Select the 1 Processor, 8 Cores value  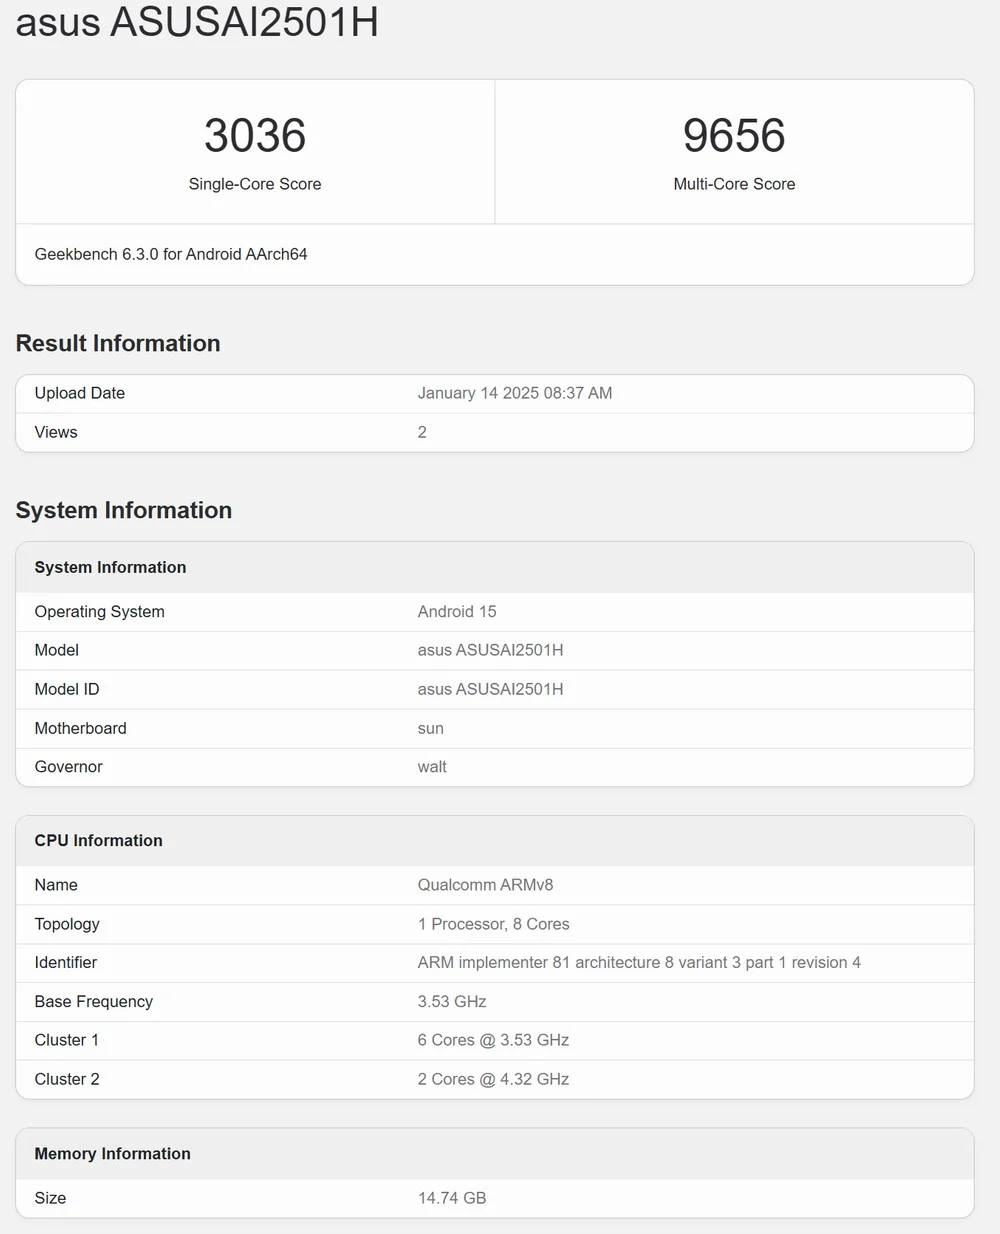pos(494,924)
